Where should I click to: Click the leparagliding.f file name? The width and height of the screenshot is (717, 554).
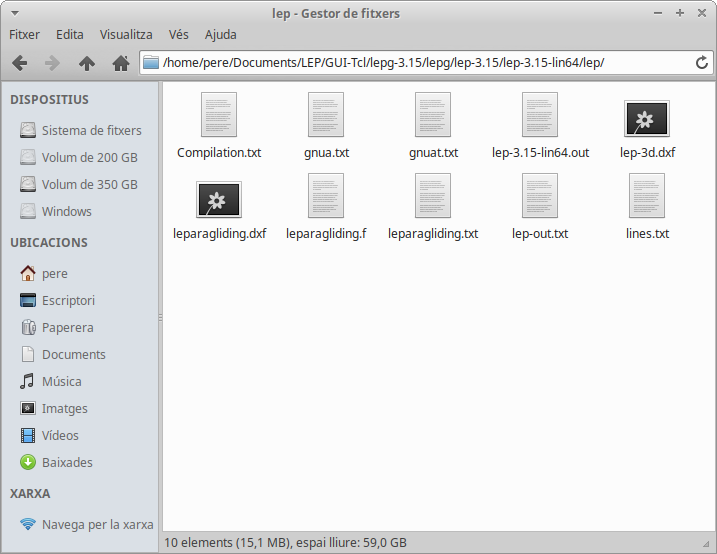(326, 234)
